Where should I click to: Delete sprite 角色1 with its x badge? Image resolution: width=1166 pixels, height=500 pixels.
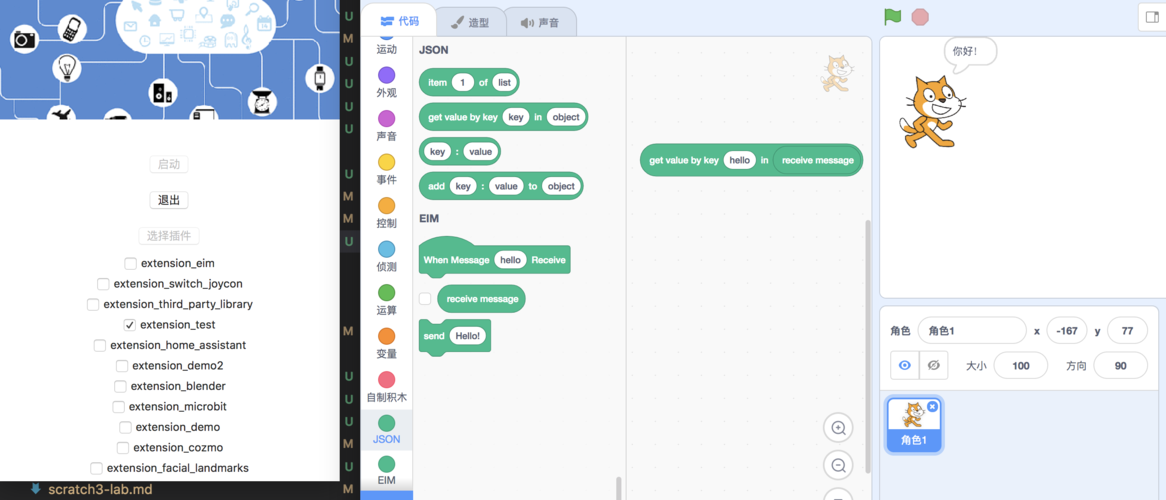click(x=933, y=406)
